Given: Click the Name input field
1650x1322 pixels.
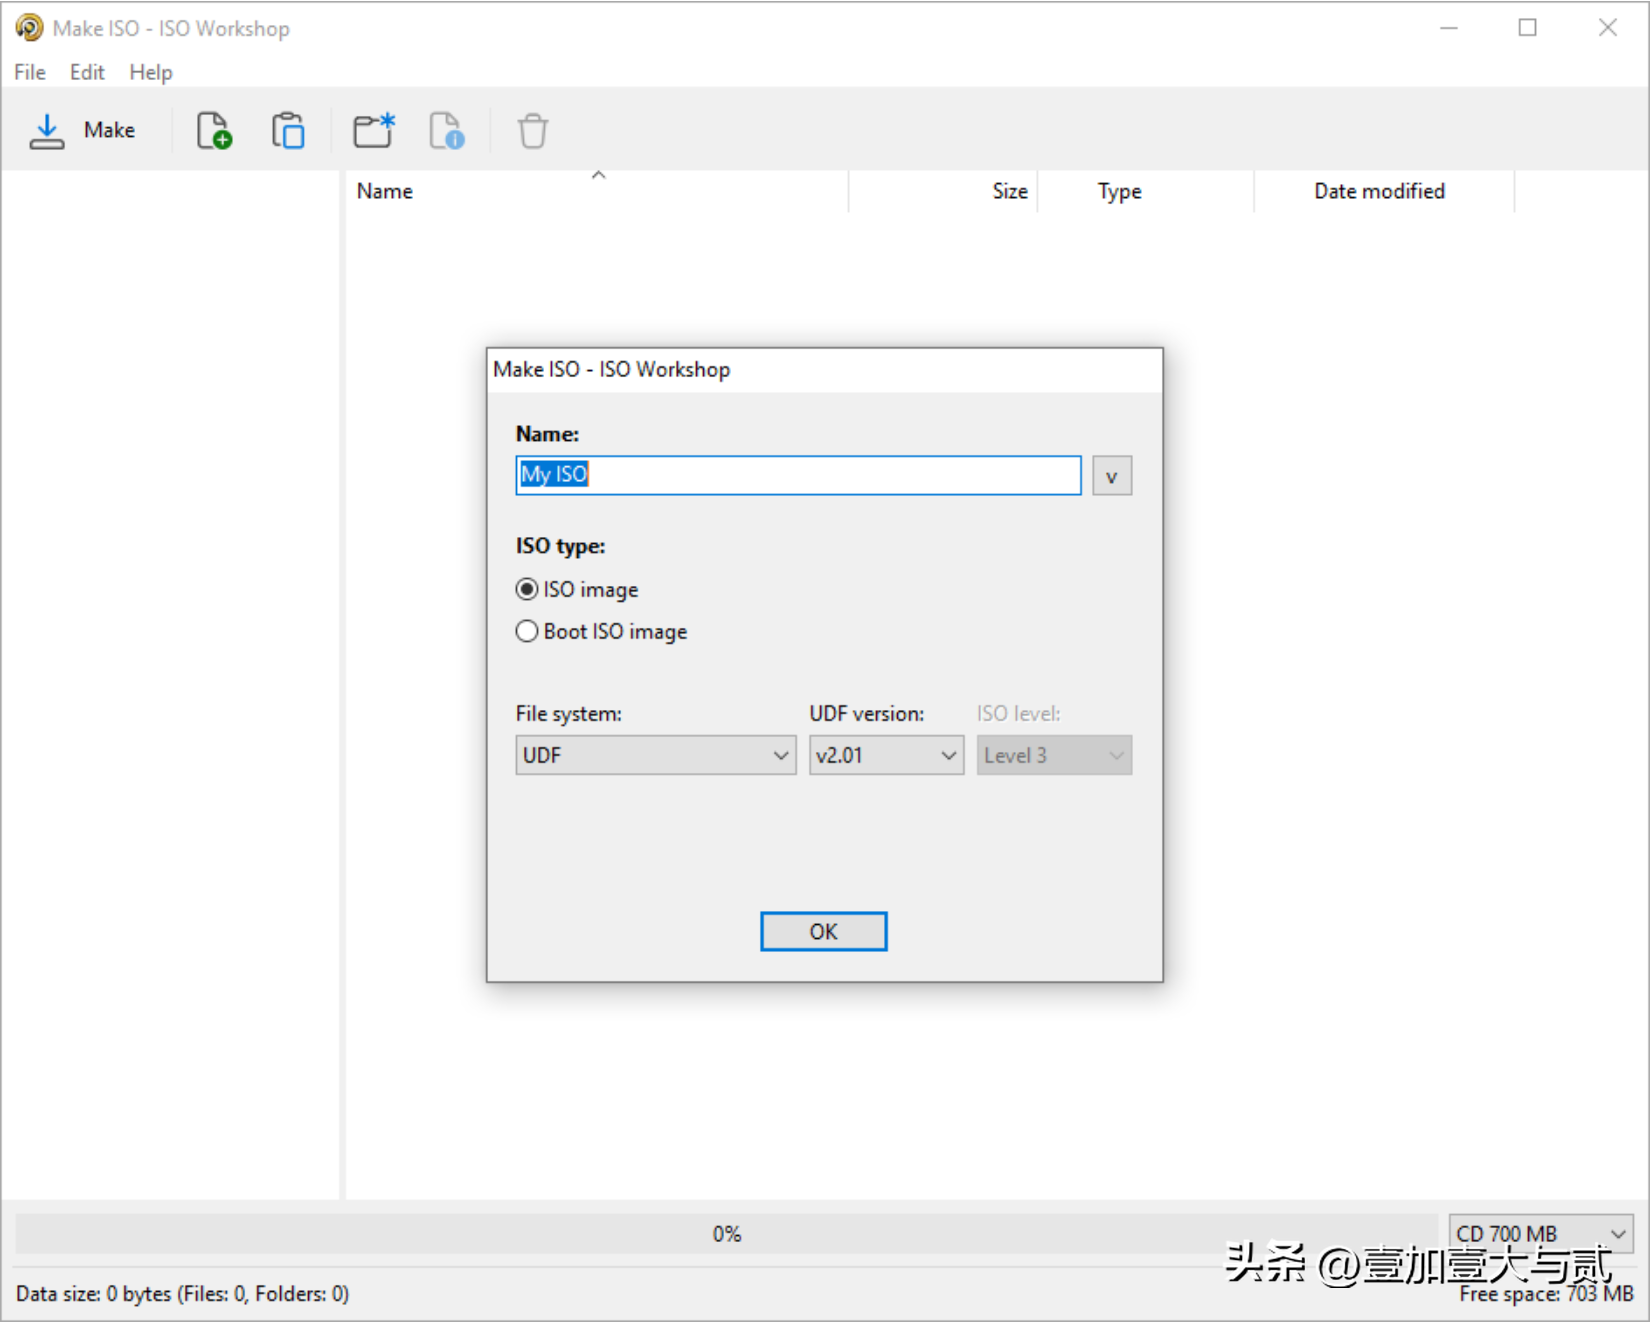Looking at the screenshot, I should point(798,475).
